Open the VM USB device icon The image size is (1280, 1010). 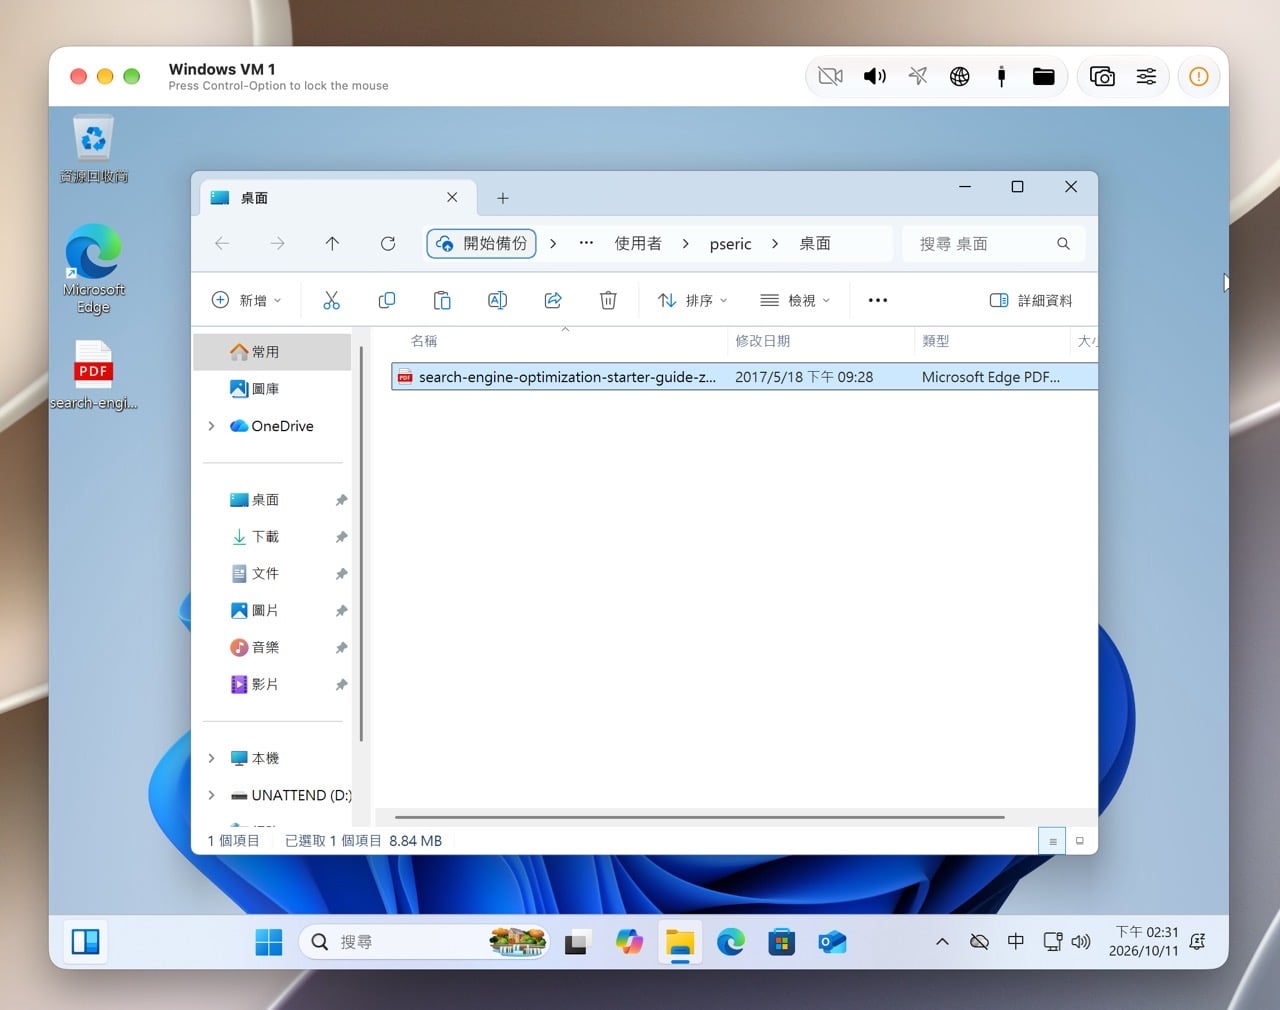coord(1001,76)
